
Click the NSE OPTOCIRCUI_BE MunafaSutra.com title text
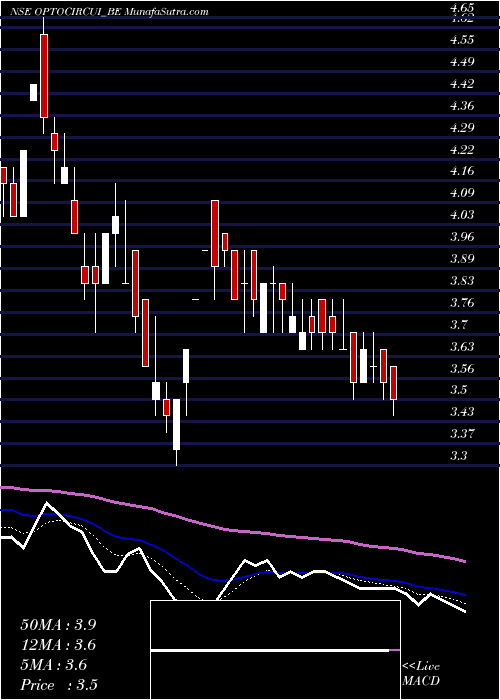coord(108,12)
